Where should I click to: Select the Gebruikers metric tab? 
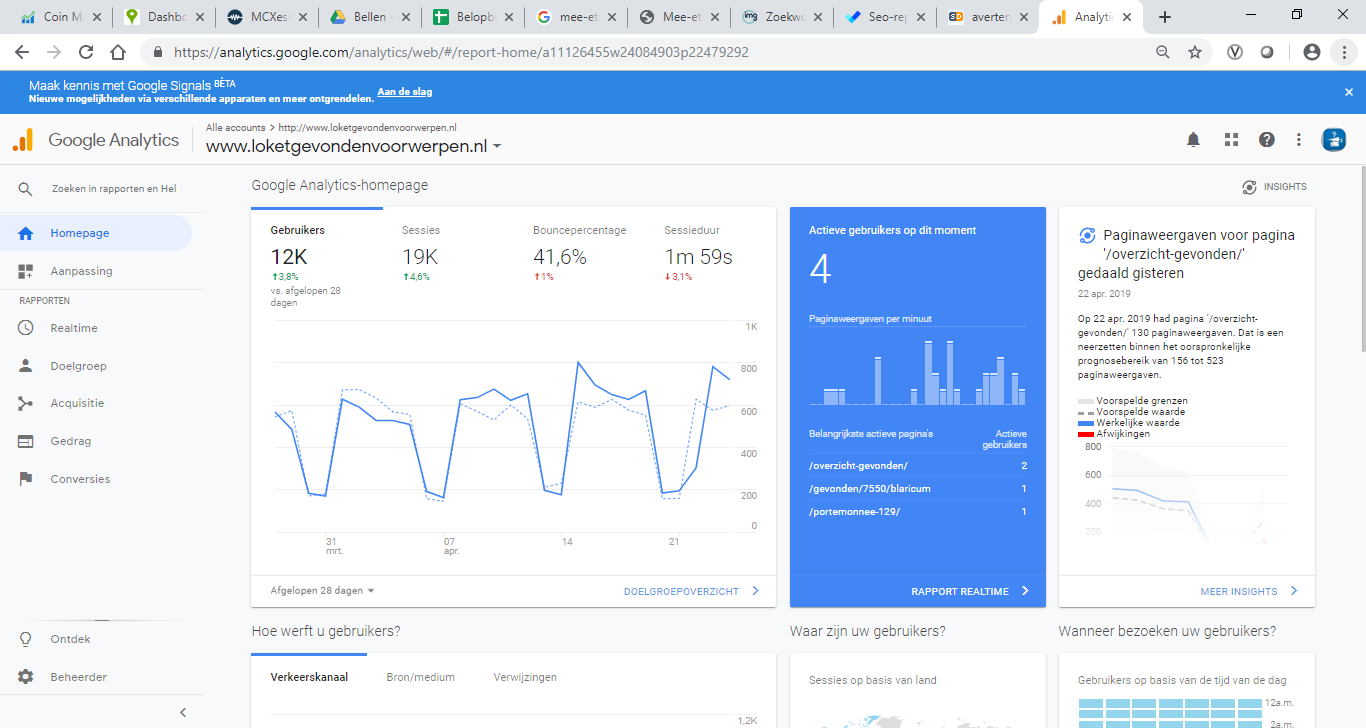click(317, 257)
